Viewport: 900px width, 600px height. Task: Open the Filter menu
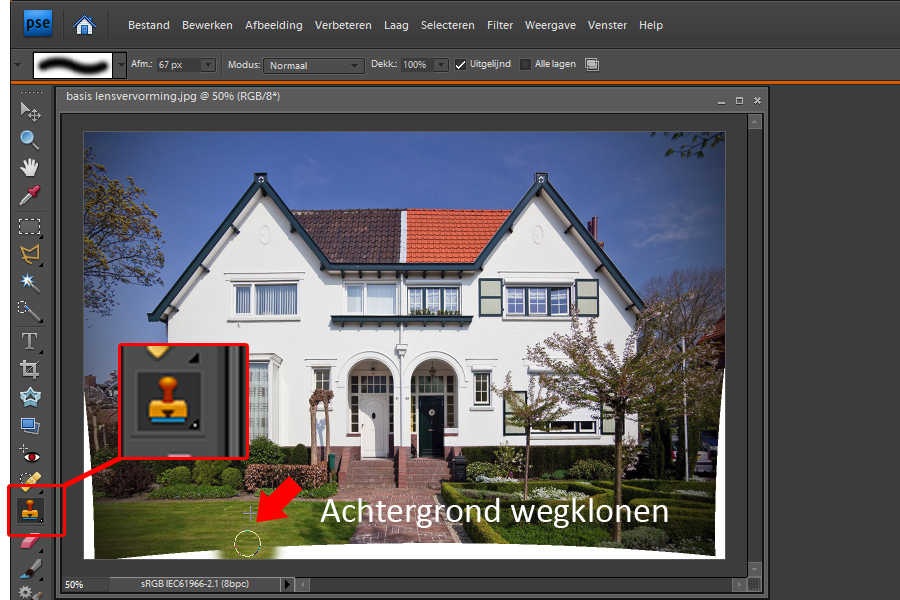pyautogui.click(x=499, y=25)
